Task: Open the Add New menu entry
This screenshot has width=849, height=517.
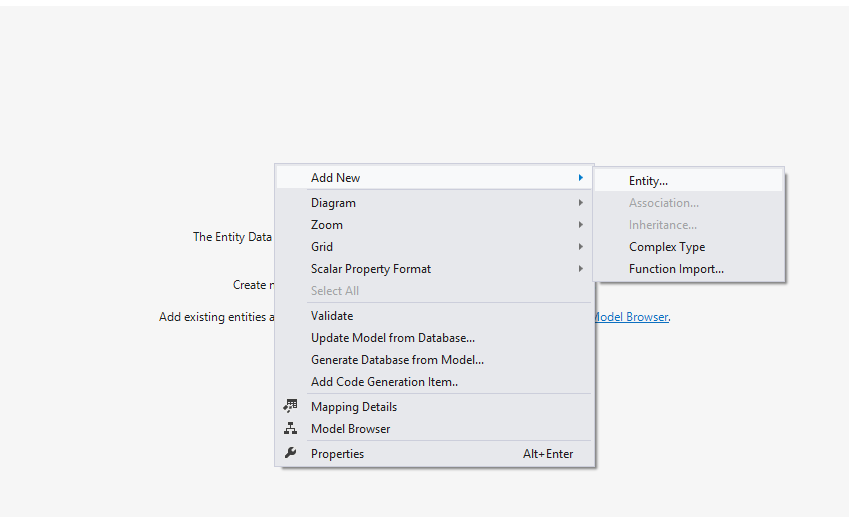Action: tap(434, 178)
